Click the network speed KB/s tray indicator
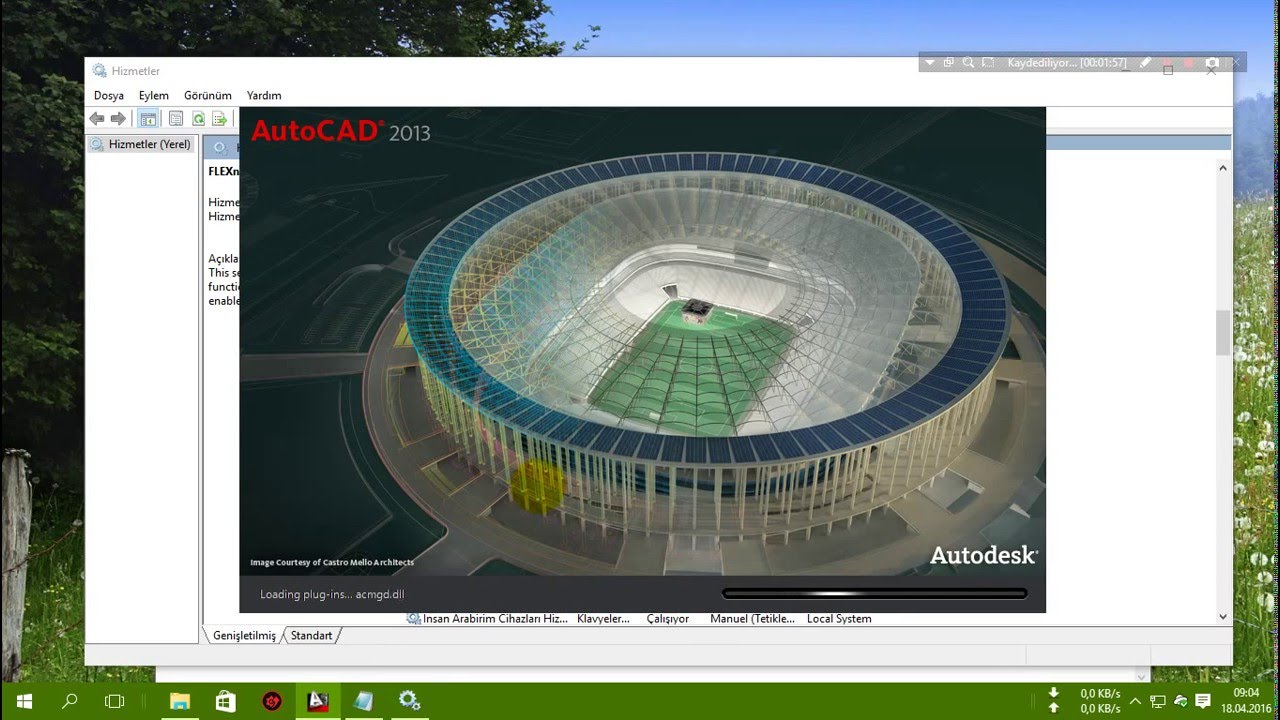The height and width of the screenshot is (720, 1280). click(x=1087, y=700)
